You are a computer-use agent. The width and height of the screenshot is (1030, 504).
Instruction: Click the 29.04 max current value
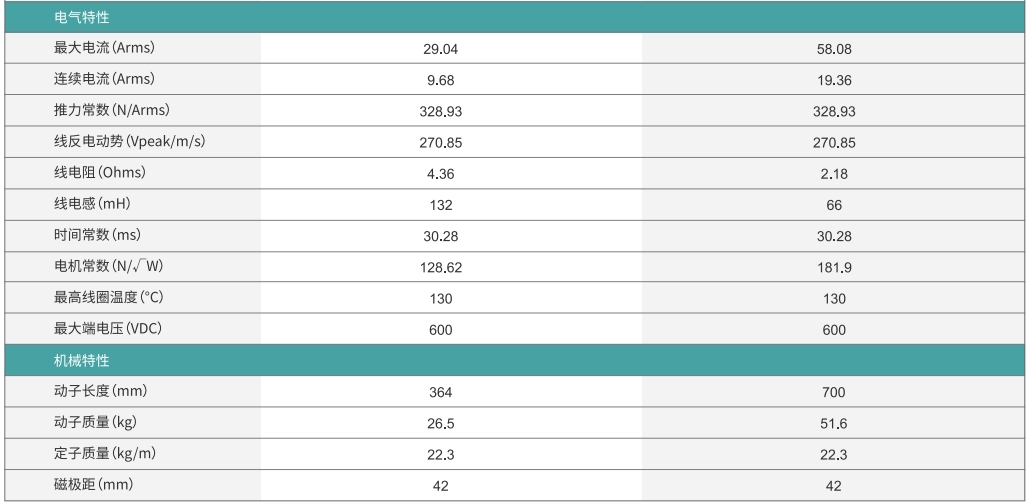(x=441, y=49)
